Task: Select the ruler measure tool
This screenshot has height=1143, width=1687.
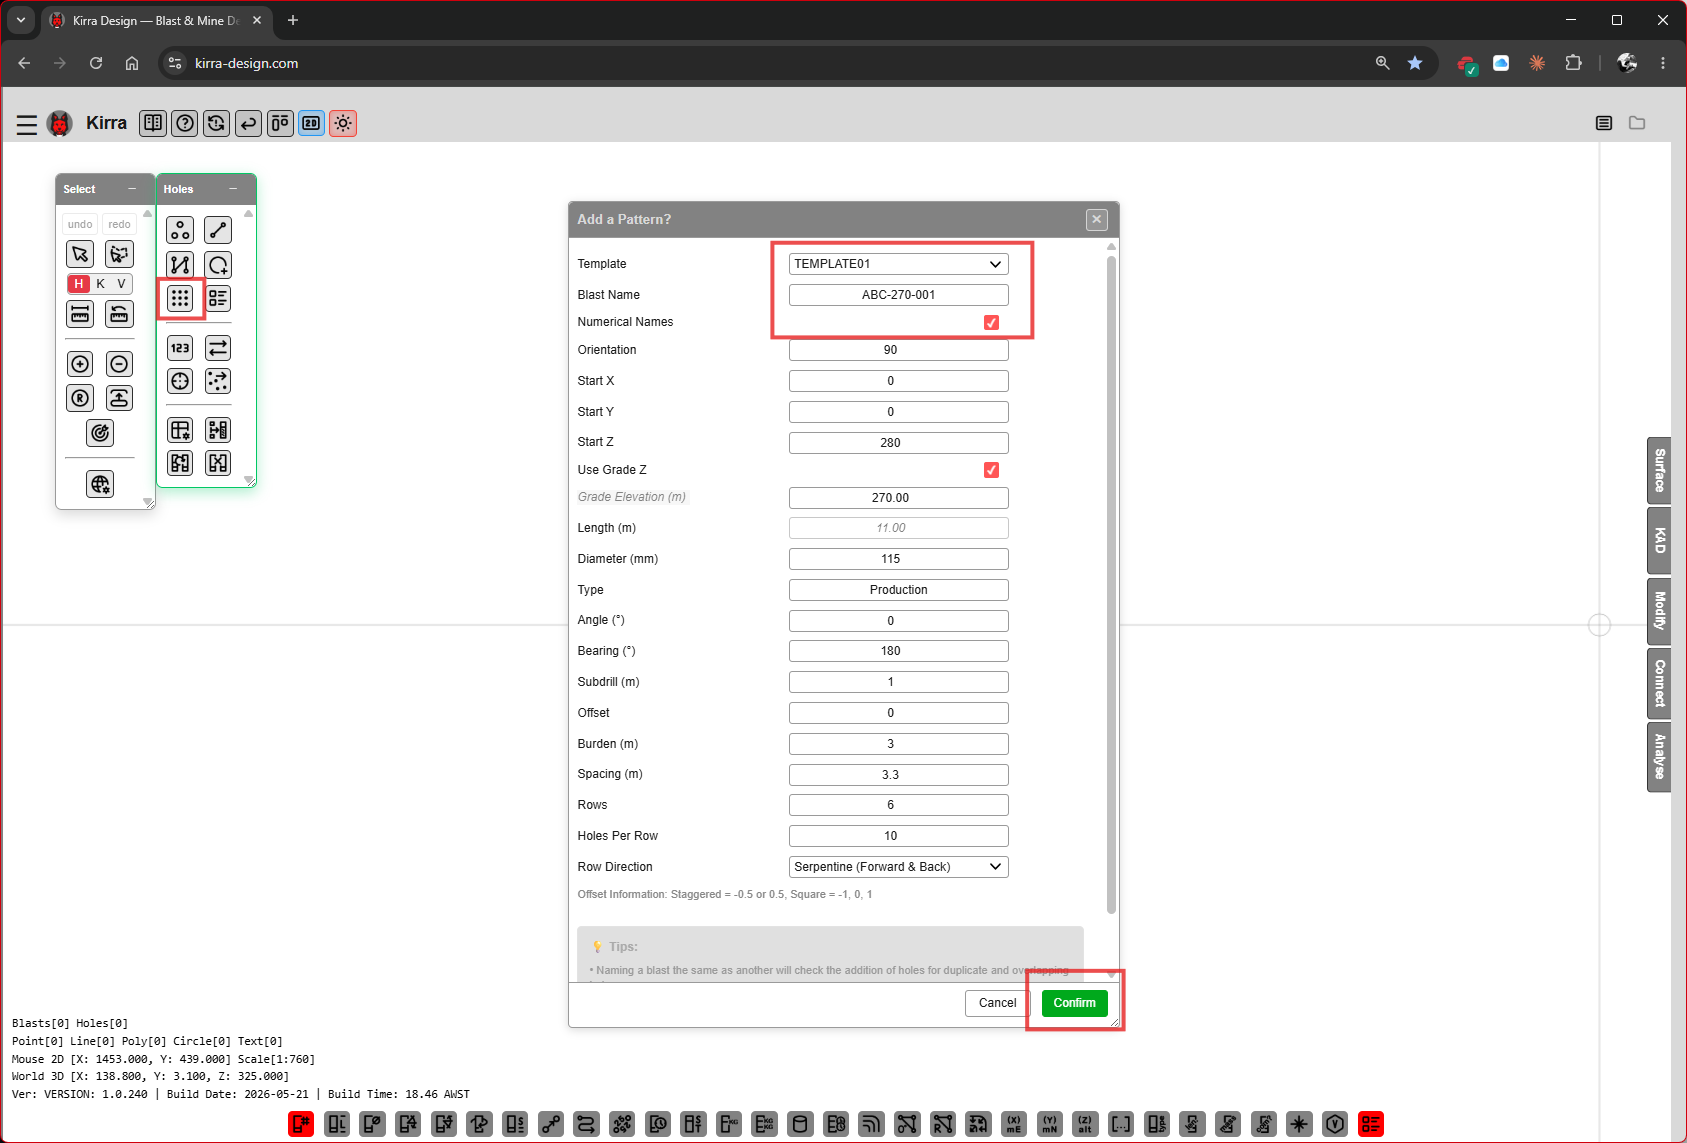Action: tap(81, 314)
